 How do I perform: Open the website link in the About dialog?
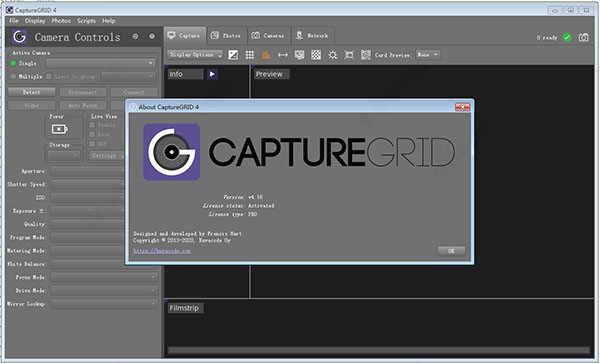tap(162, 251)
